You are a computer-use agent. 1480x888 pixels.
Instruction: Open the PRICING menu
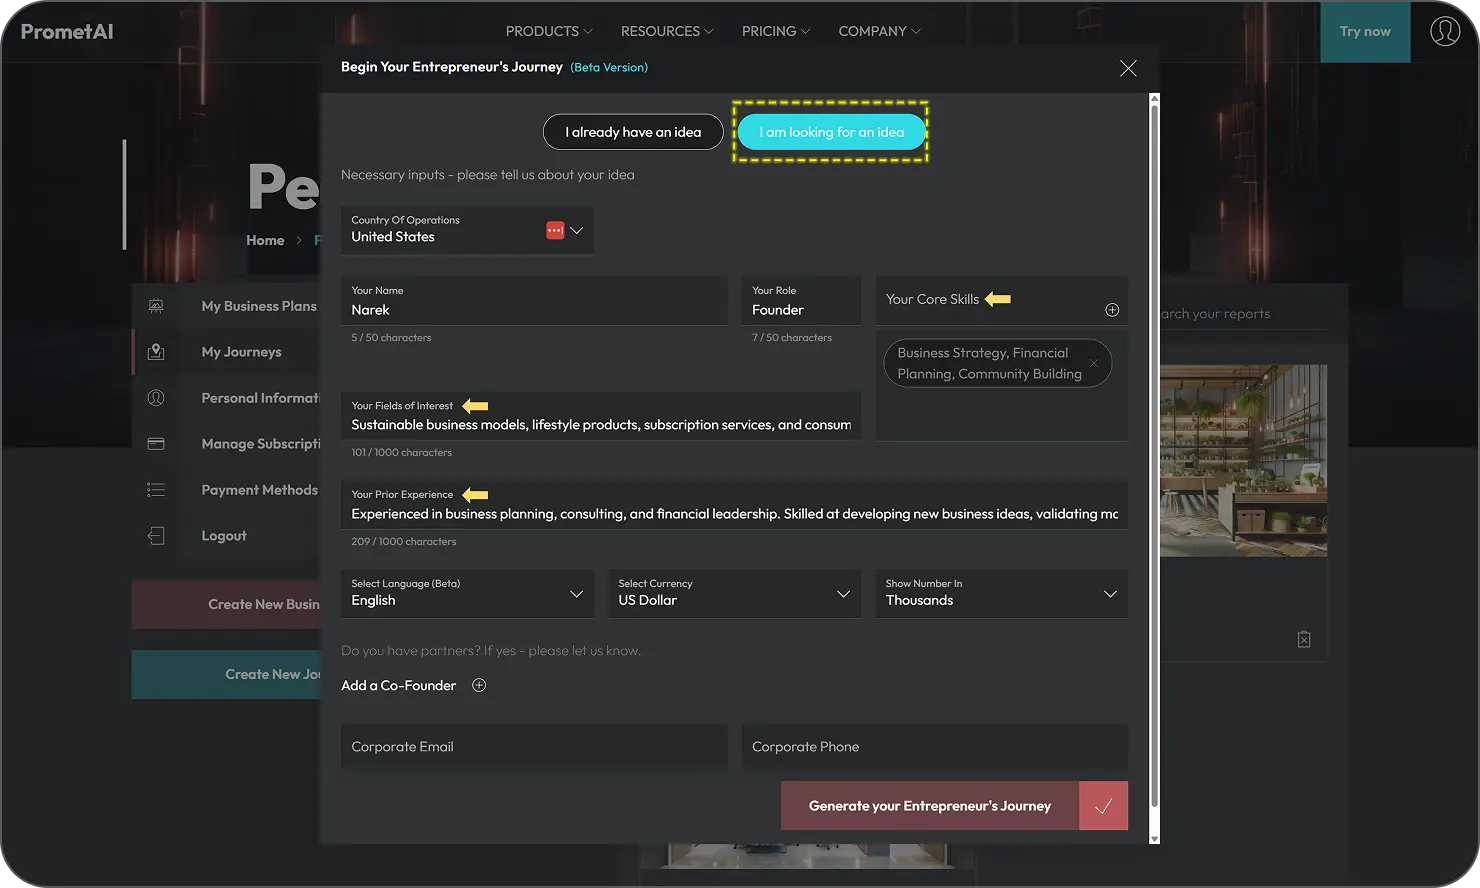[x=775, y=31]
